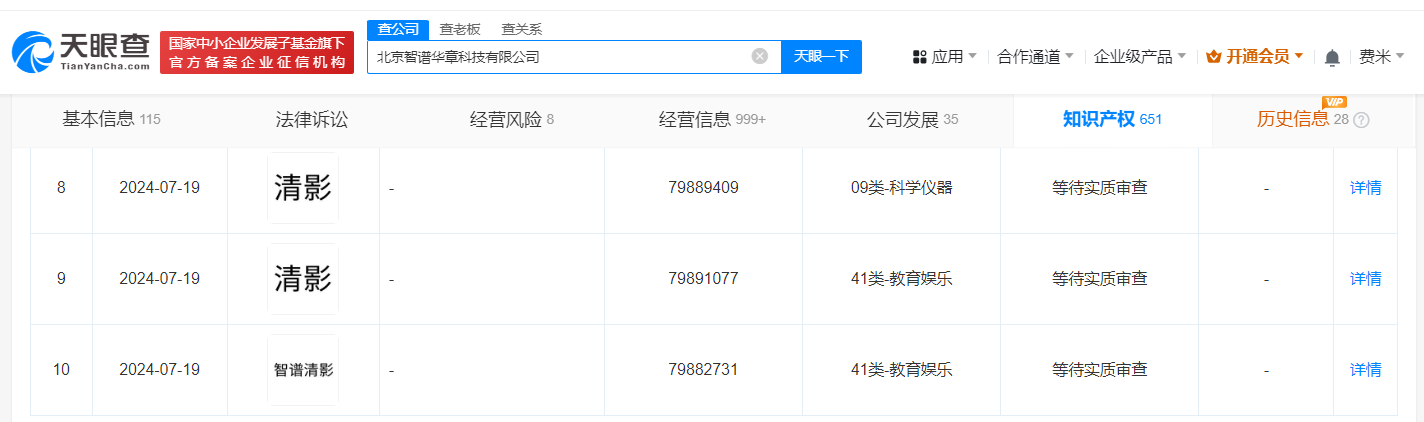This screenshot has height=422, width=1424.
Task: Click the 应用 grid icon
Action: tap(920, 57)
